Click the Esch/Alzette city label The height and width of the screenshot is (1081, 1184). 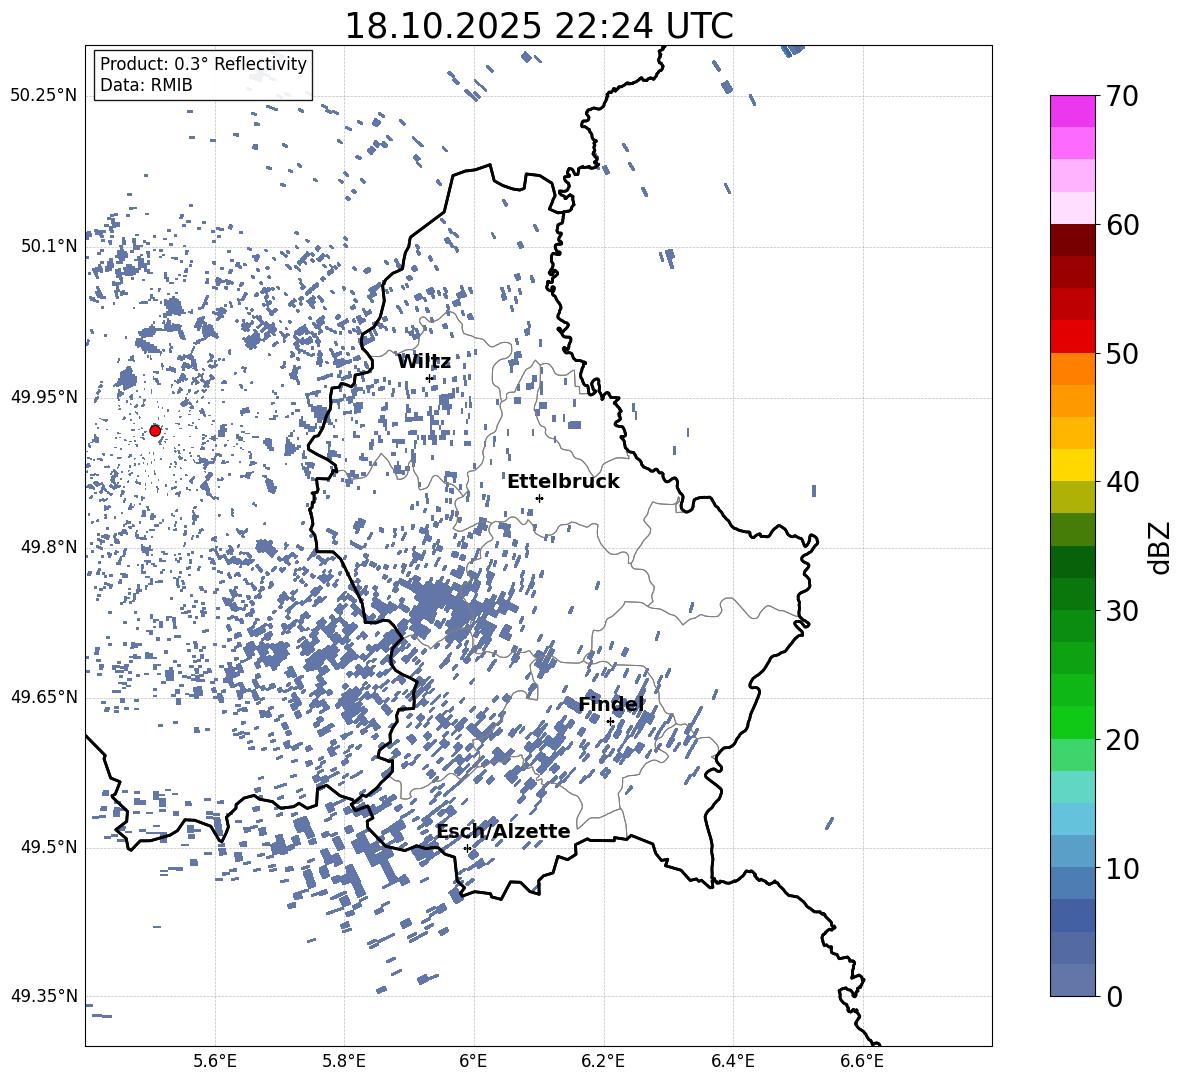point(503,831)
